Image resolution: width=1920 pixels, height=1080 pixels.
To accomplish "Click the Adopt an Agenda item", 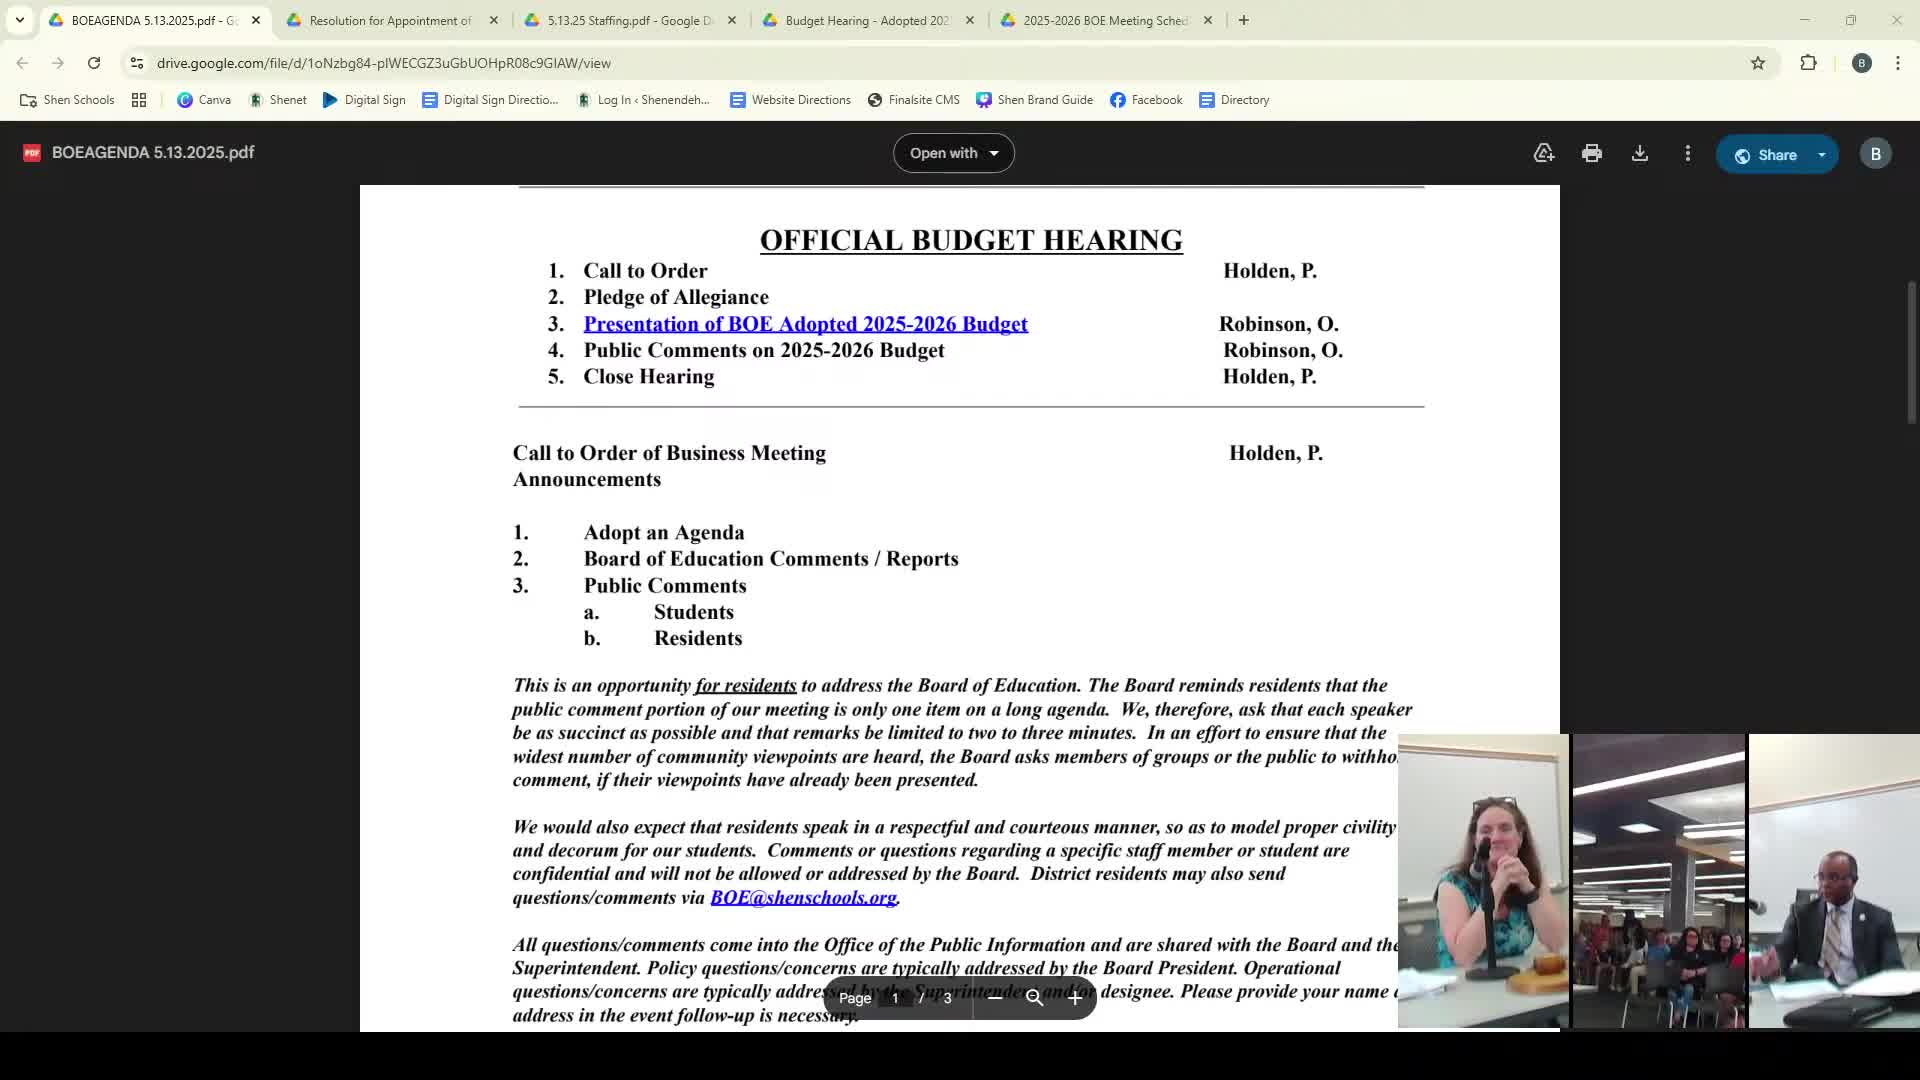I will point(664,533).
